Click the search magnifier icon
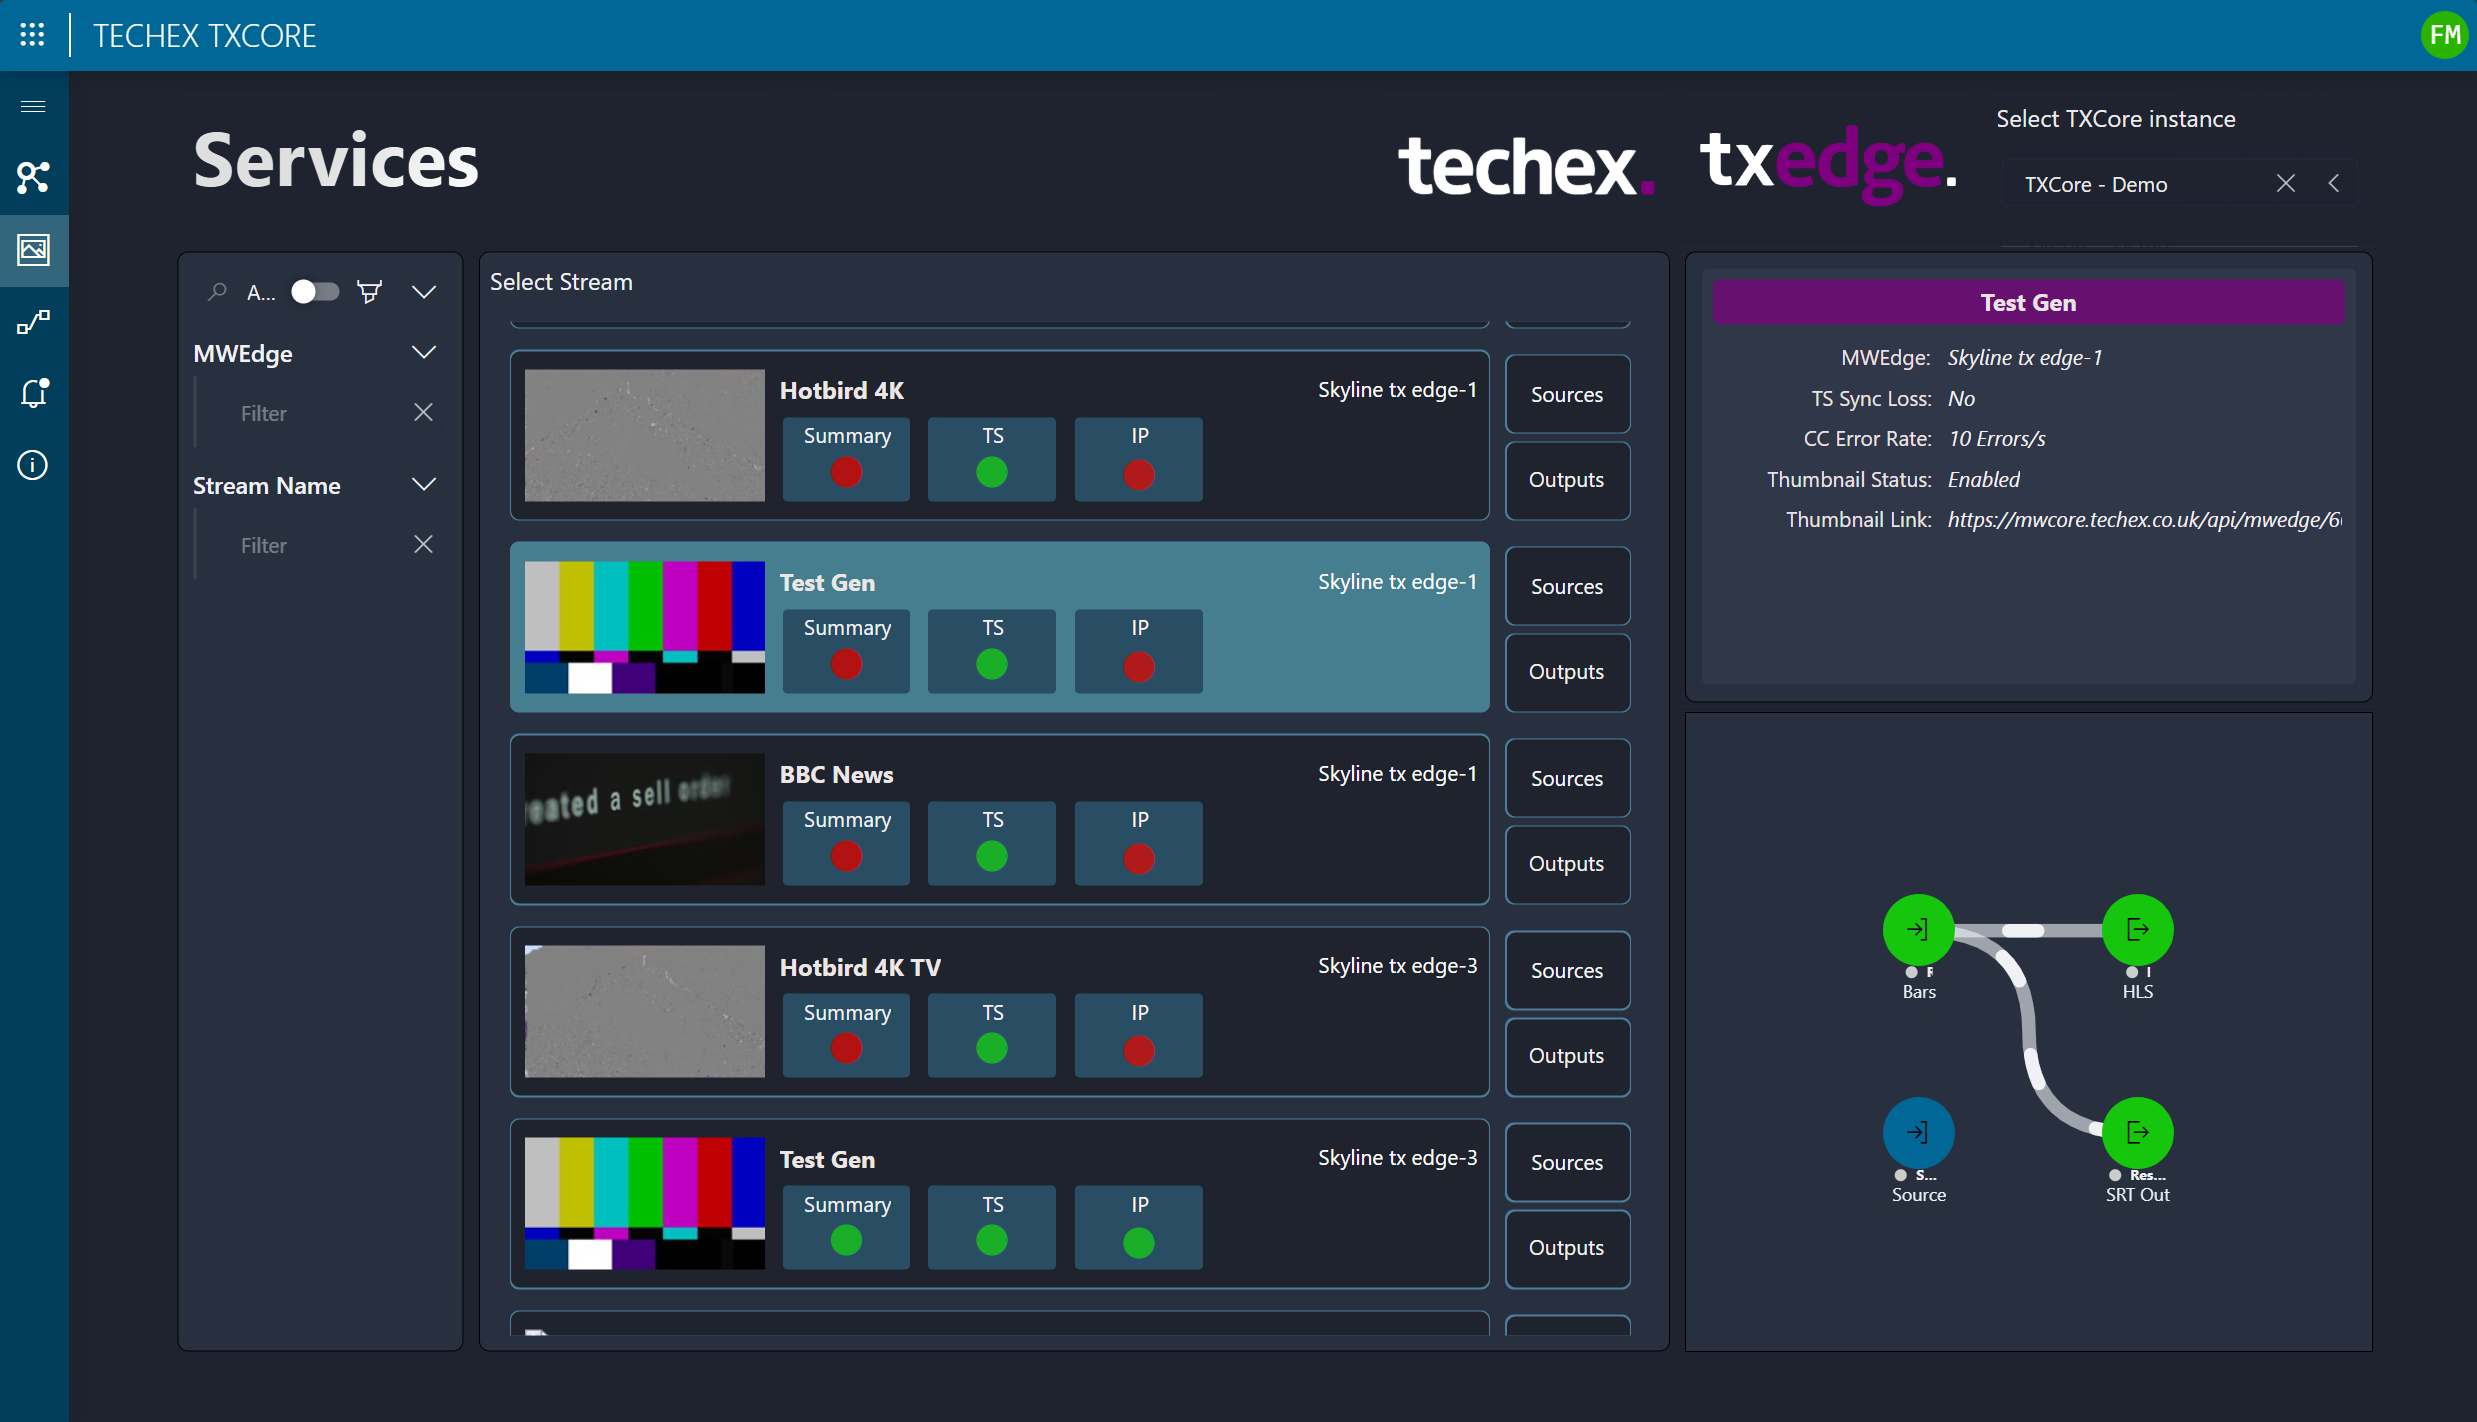The width and height of the screenshot is (2477, 1422). click(216, 292)
